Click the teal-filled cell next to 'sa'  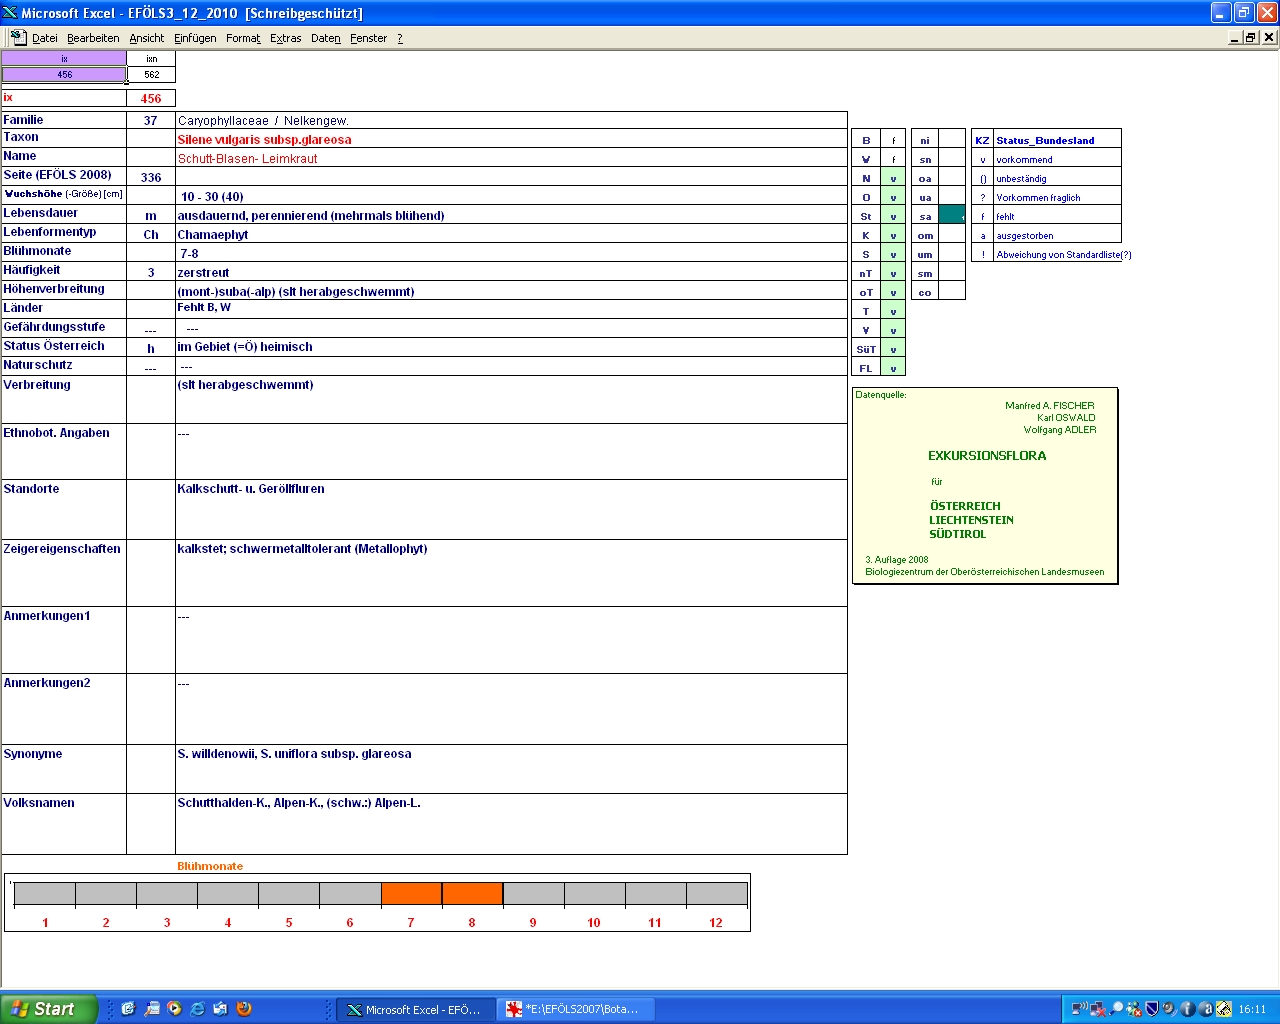(x=952, y=215)
